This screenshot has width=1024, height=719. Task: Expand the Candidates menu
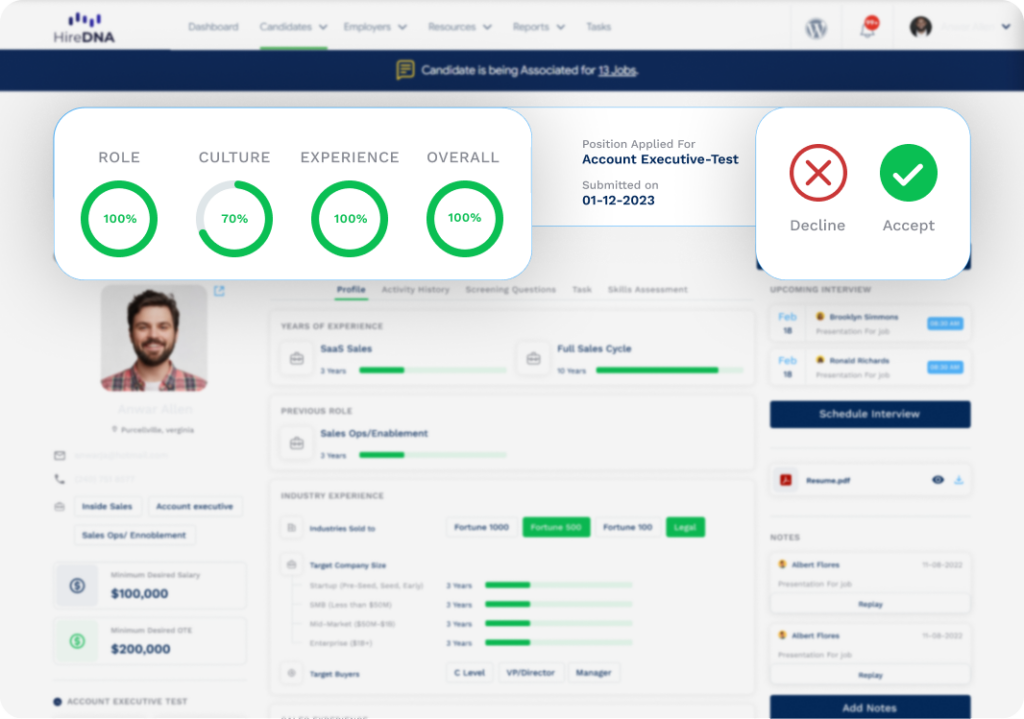(293, 27)
